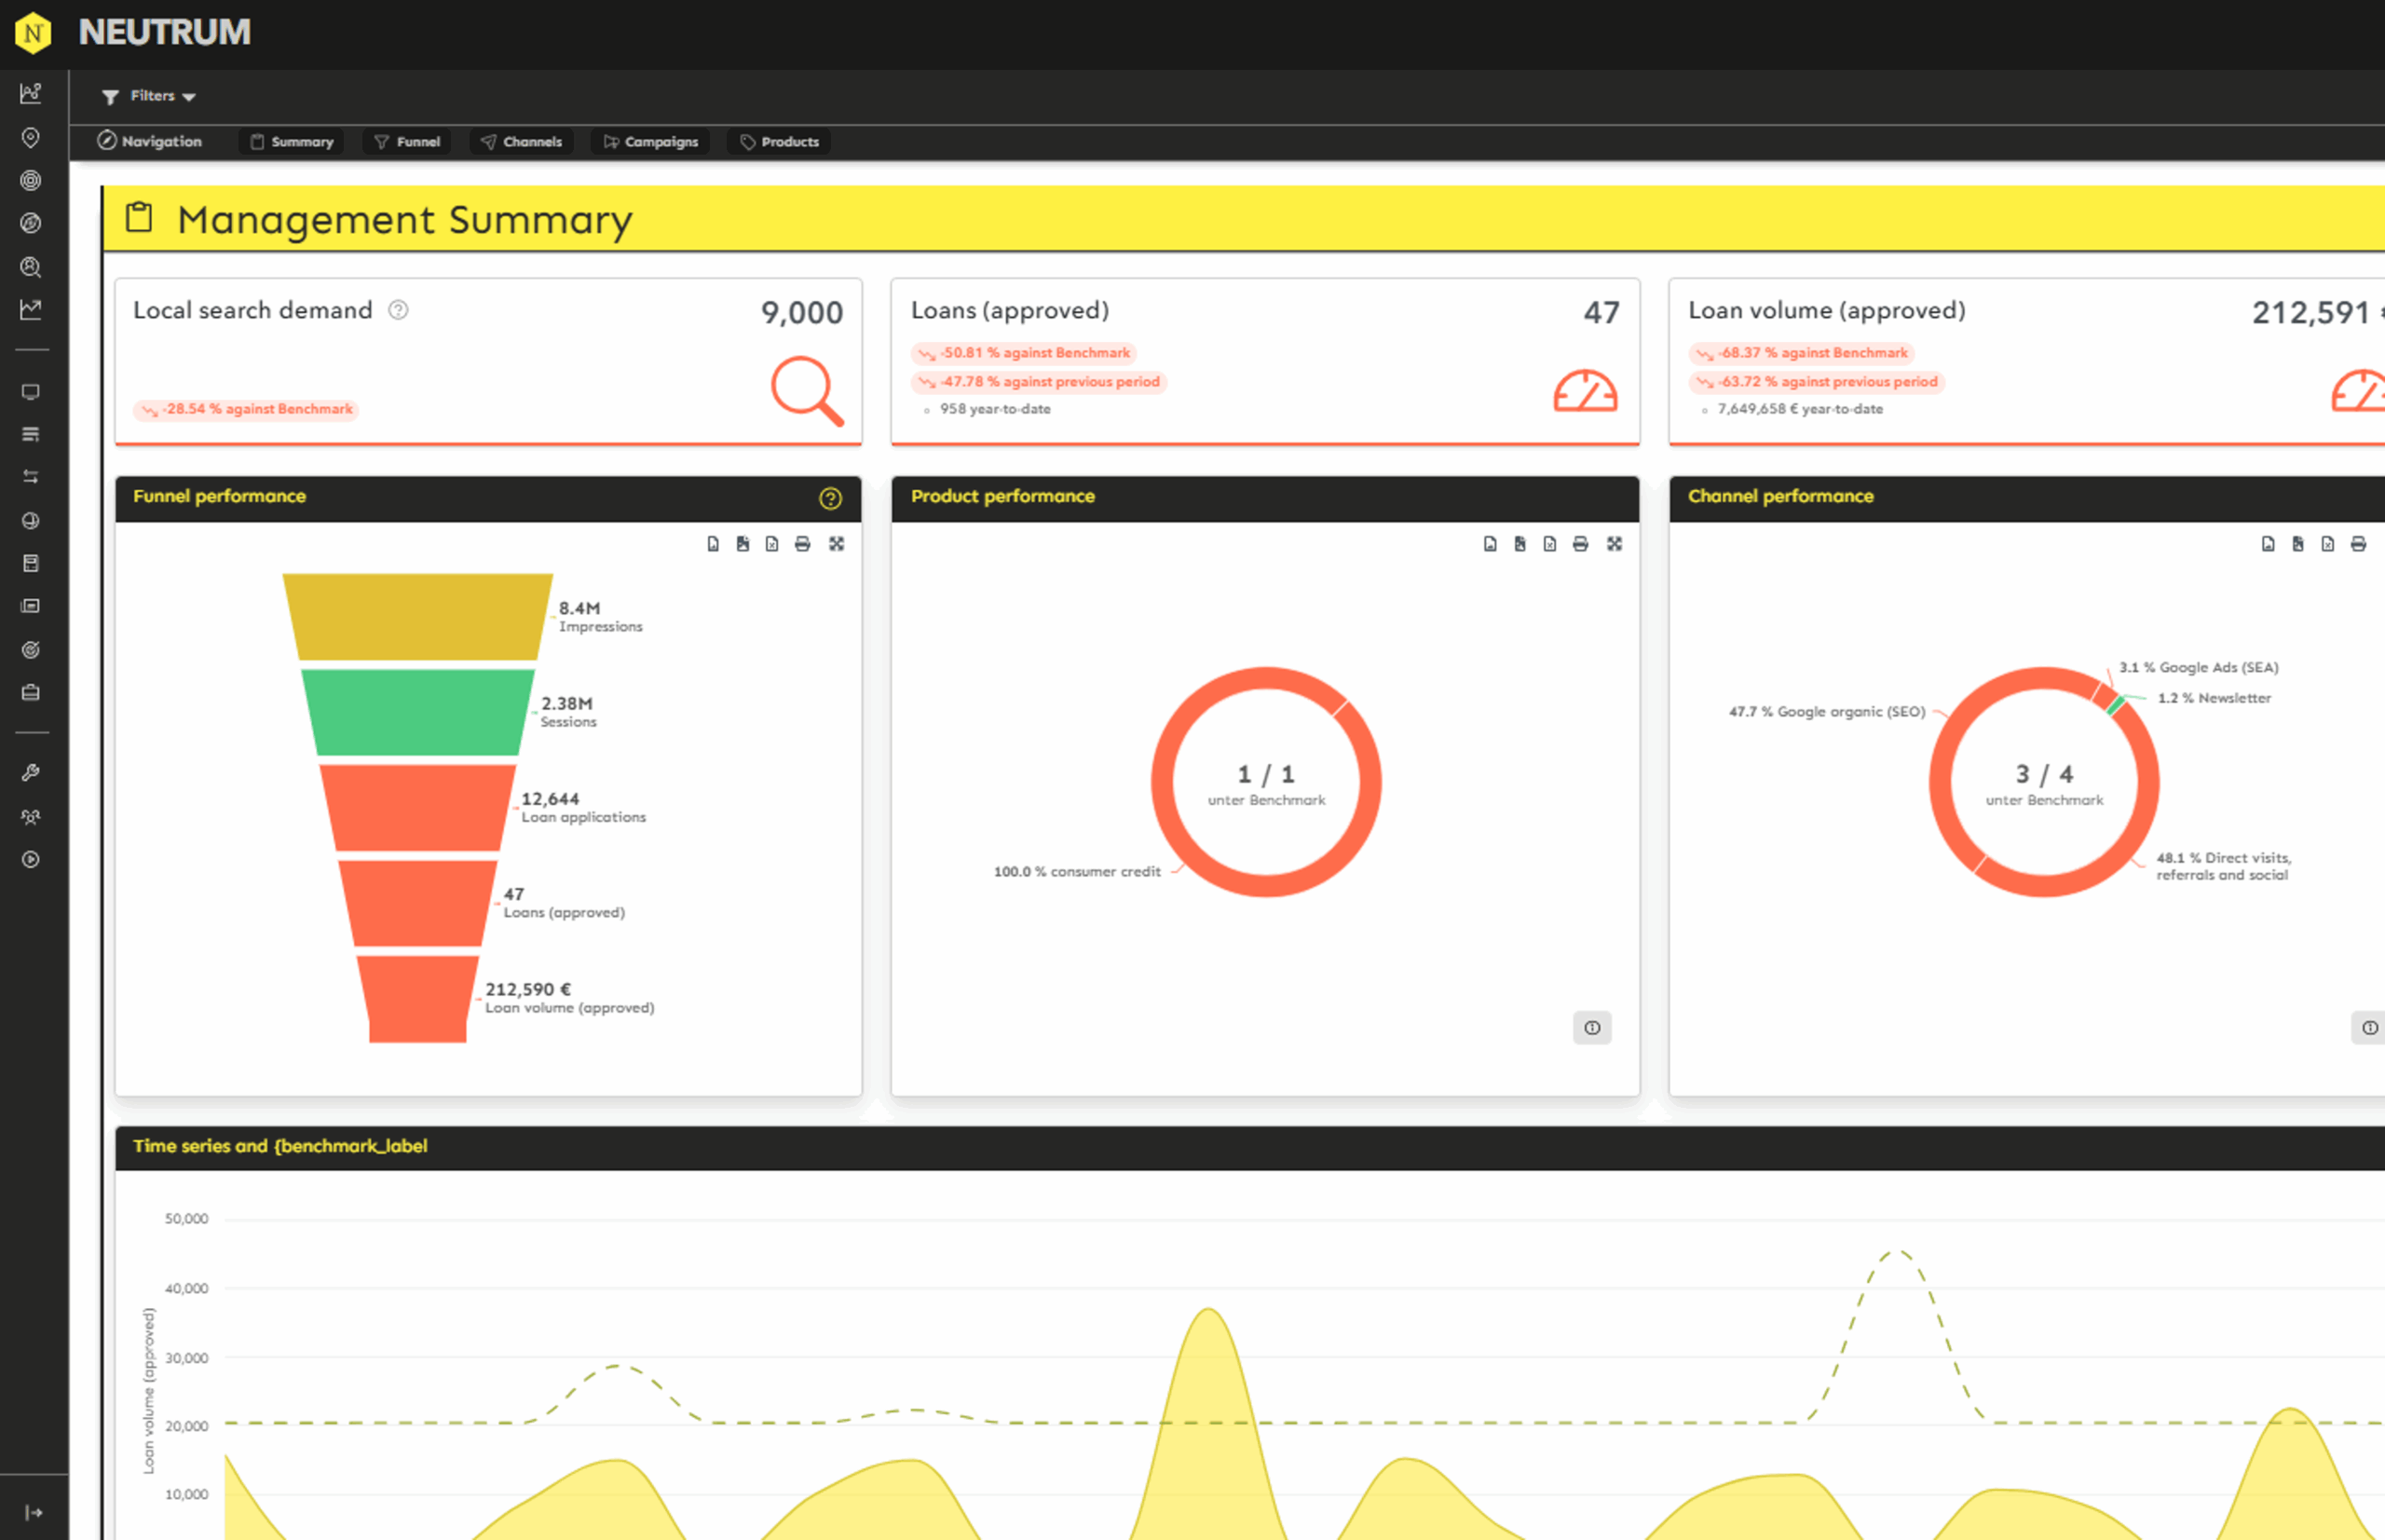2385x1540 pixels.
Task: Jump to the Products section
Action: 779,142
